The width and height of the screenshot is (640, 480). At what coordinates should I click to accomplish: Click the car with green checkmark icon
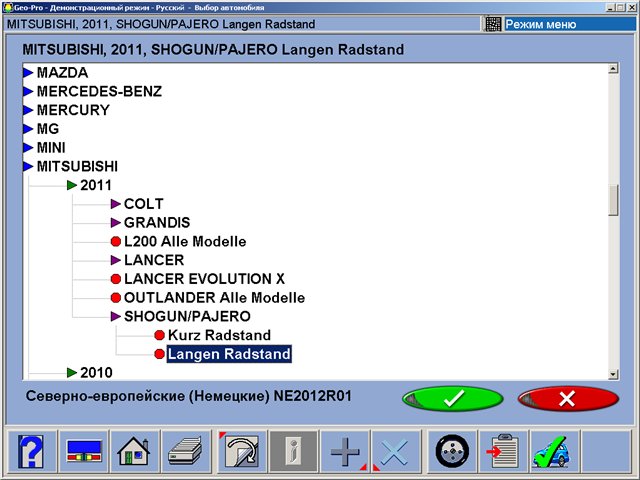pyautogui.click(x=554, y=451)
